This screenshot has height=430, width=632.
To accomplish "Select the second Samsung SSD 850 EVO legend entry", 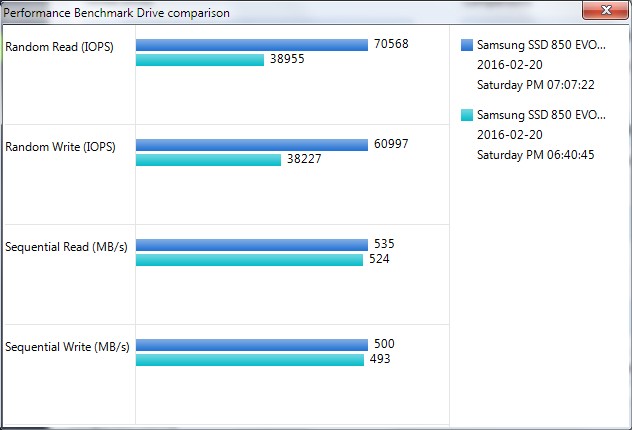I will click(x=541, y=115).
